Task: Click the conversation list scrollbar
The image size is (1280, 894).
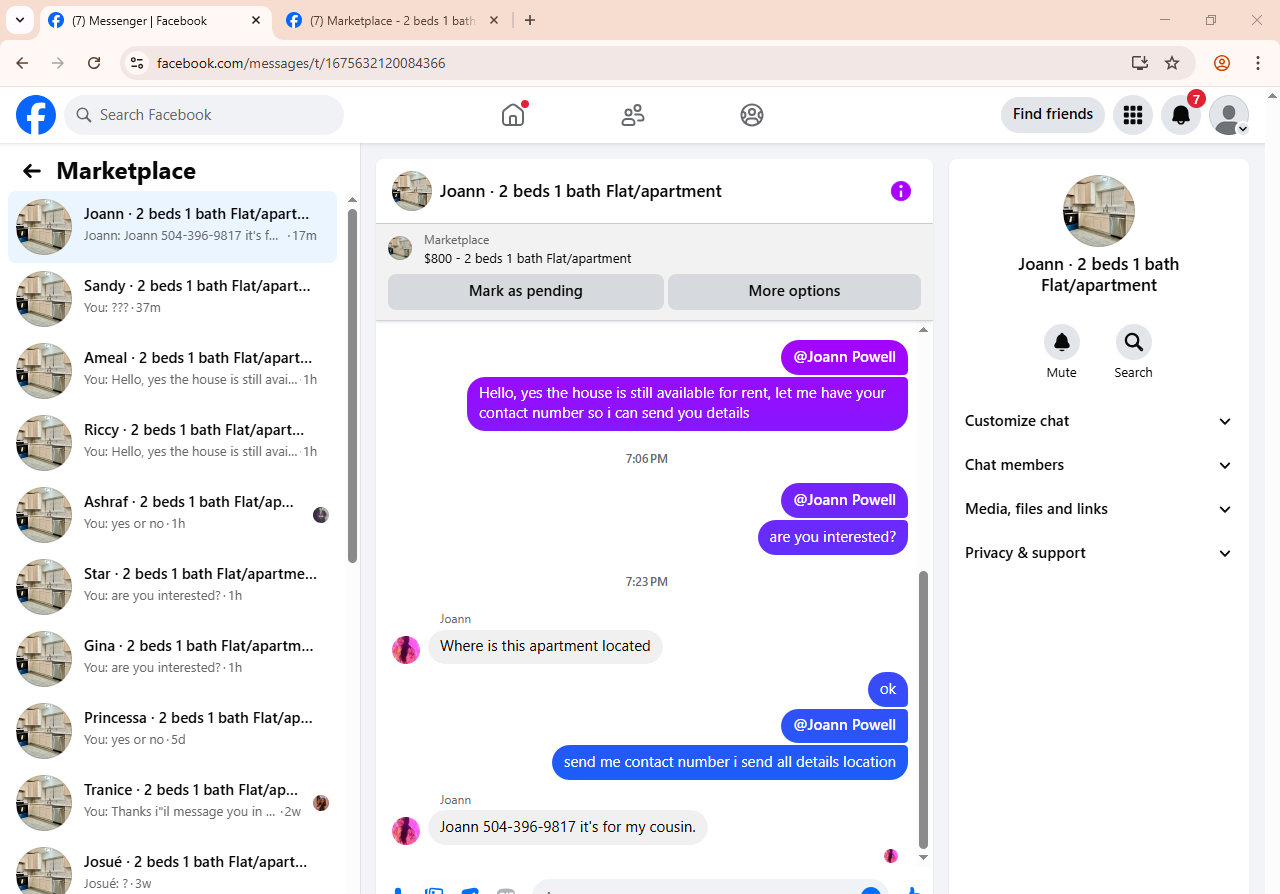Action: click(x=352, y=385)
